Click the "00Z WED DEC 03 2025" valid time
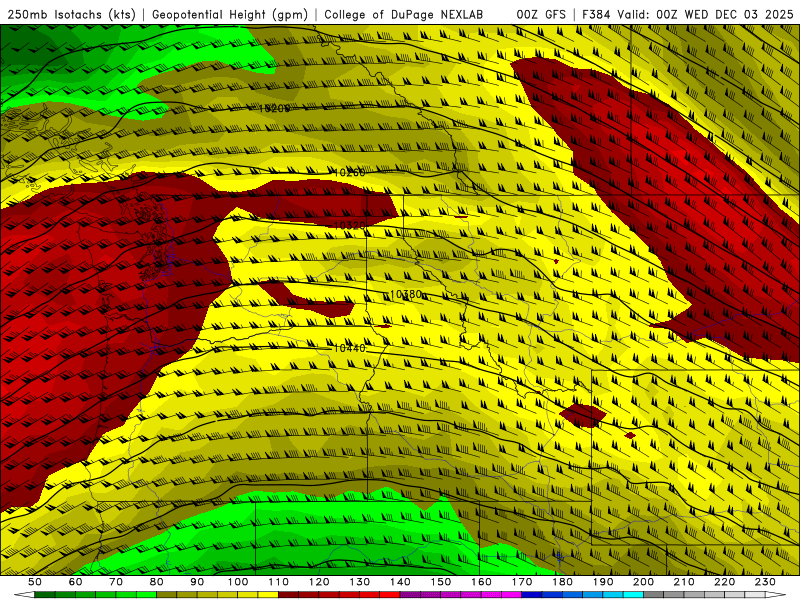 [724, 15]
